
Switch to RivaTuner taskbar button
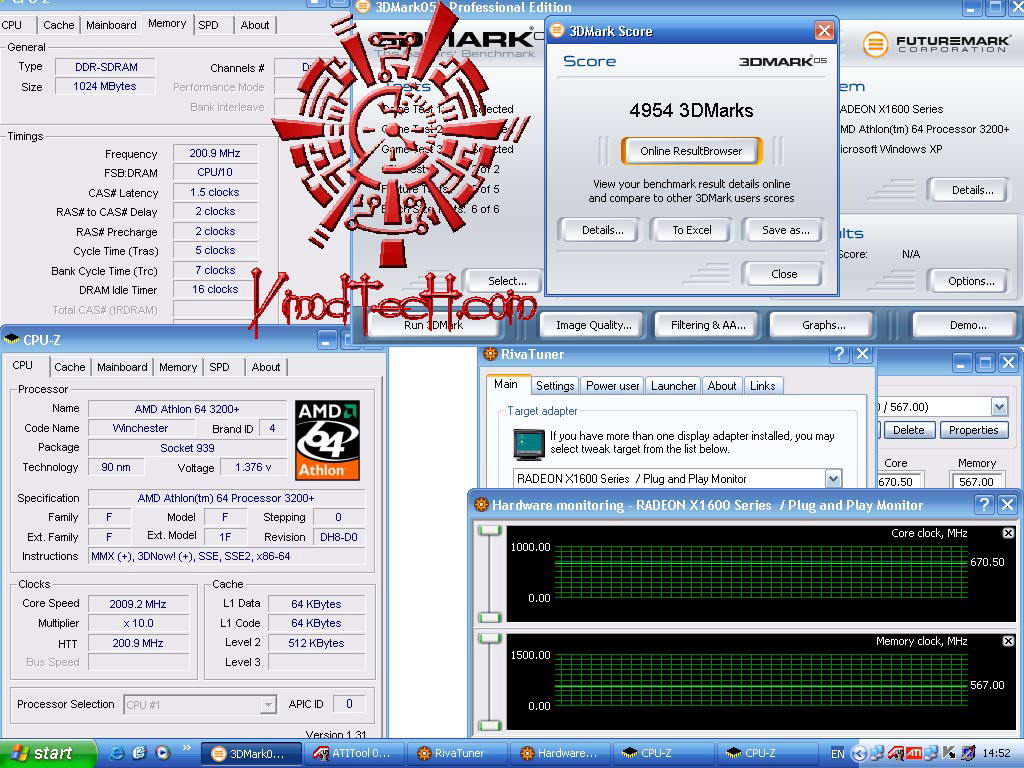(x=456, y=754)
